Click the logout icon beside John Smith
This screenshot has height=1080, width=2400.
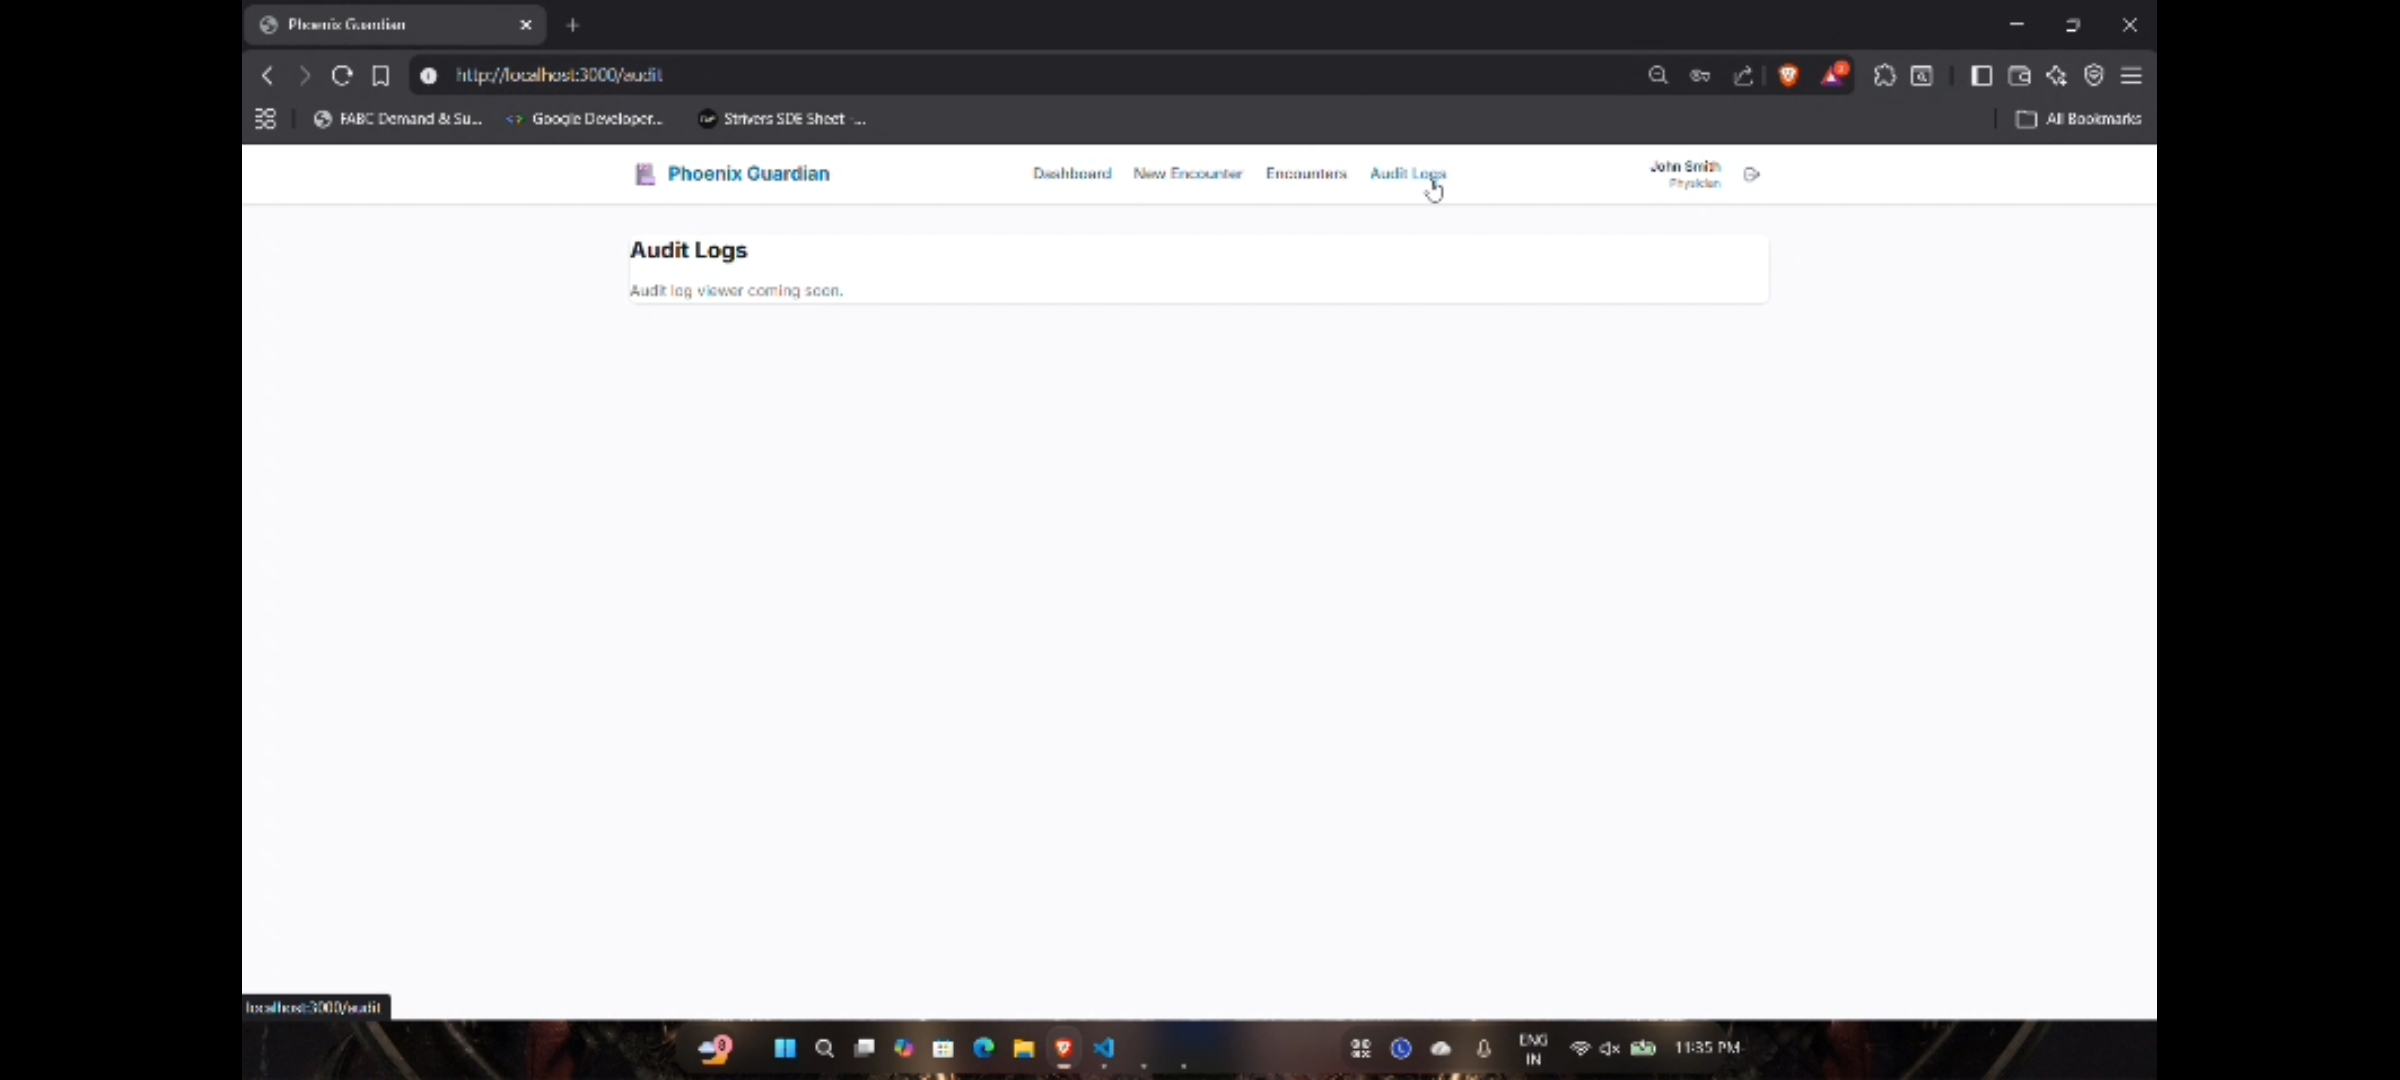[x=1751, y=174]
